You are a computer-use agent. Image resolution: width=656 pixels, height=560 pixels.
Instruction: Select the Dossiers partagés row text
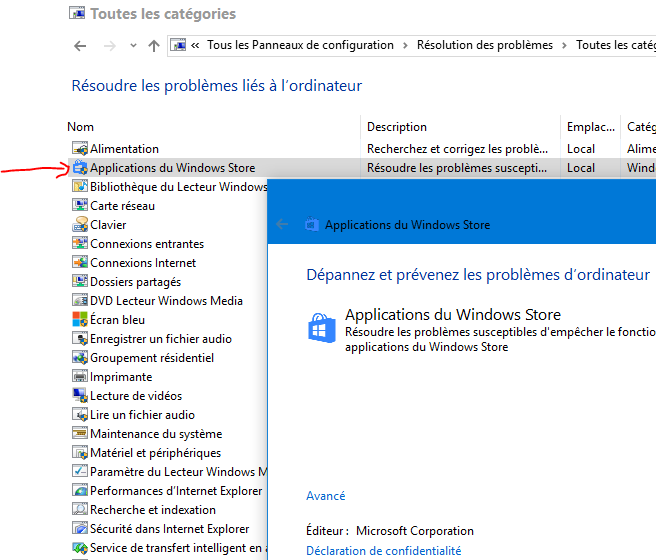point(136,281)
